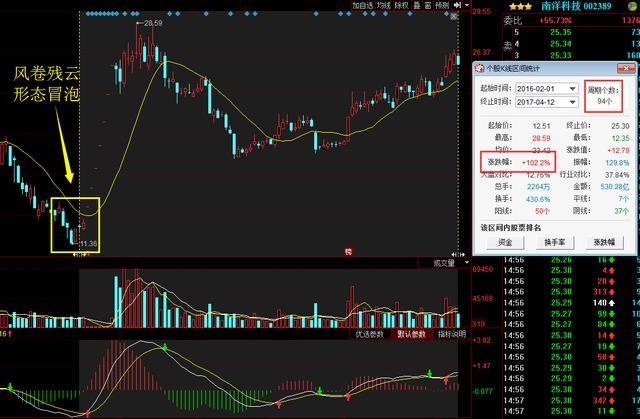Image resolution: width=640 pixels, height=419 pixels.
Task: Click the colorful globe icon beside 002389
Action: [634, 6]
